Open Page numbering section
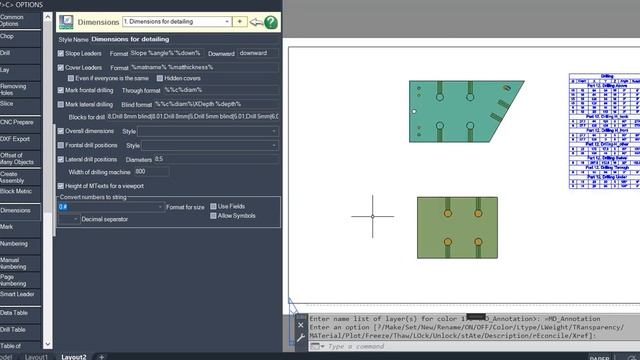Viewport: 640px width, 360px height. 20,280
